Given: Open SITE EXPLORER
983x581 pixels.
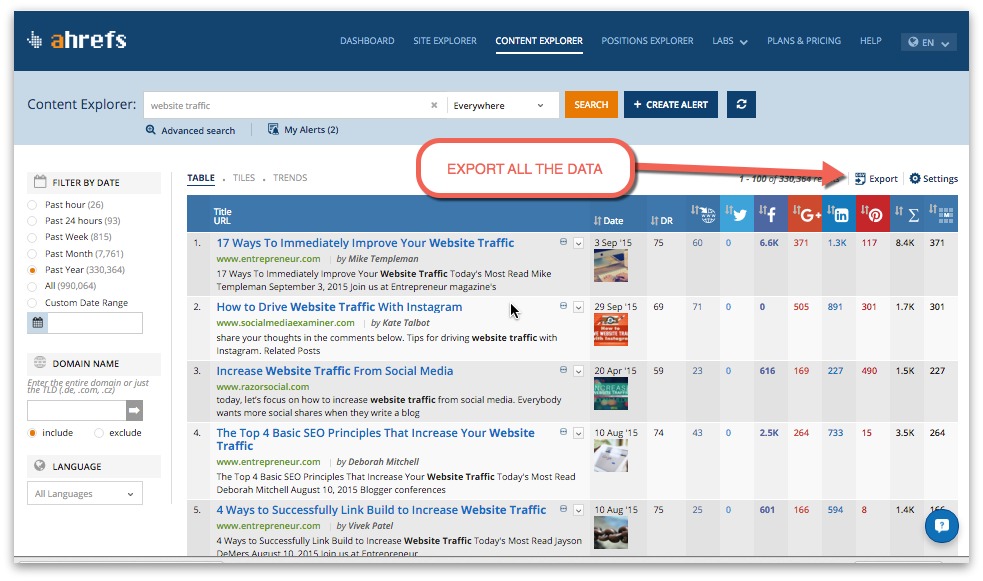Looking at the screenshot, I should coord(444,41).
